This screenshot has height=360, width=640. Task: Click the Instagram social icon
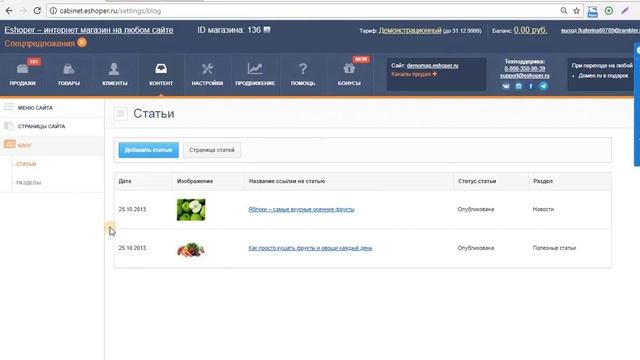coord(518,86)
